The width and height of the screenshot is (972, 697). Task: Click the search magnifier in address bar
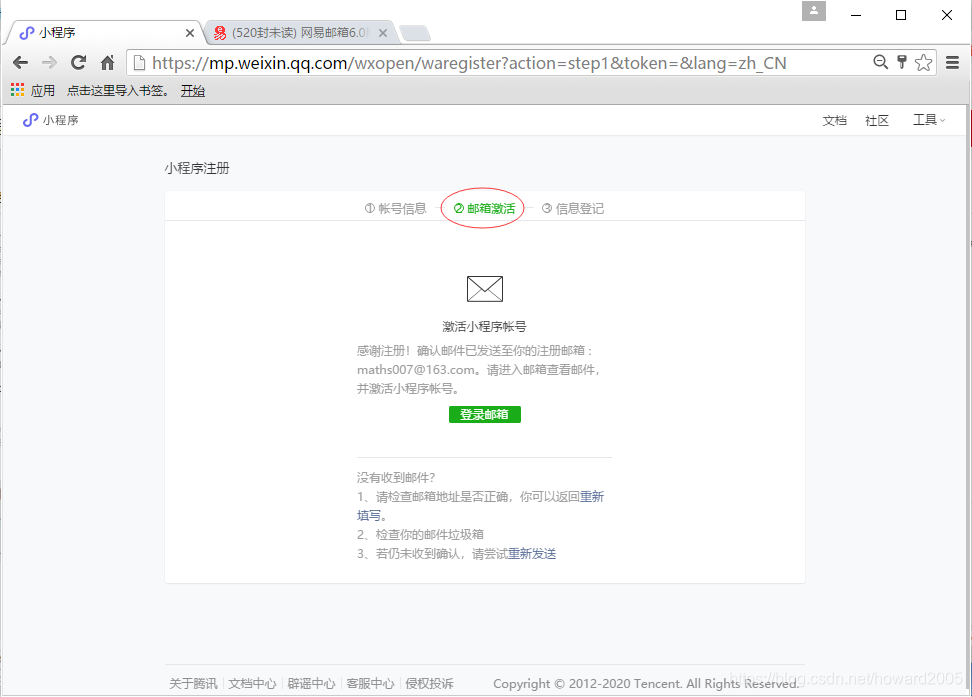(x=880, y=62)
